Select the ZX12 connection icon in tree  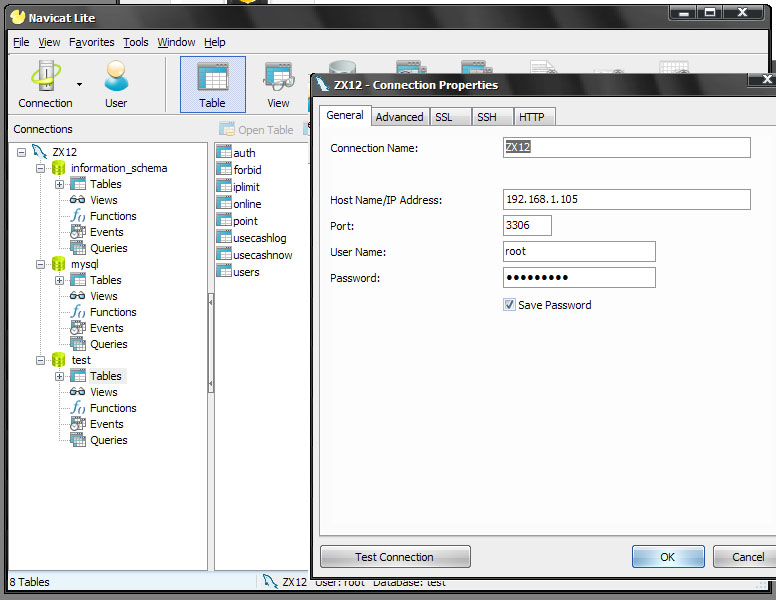click(x=40, y=151)
